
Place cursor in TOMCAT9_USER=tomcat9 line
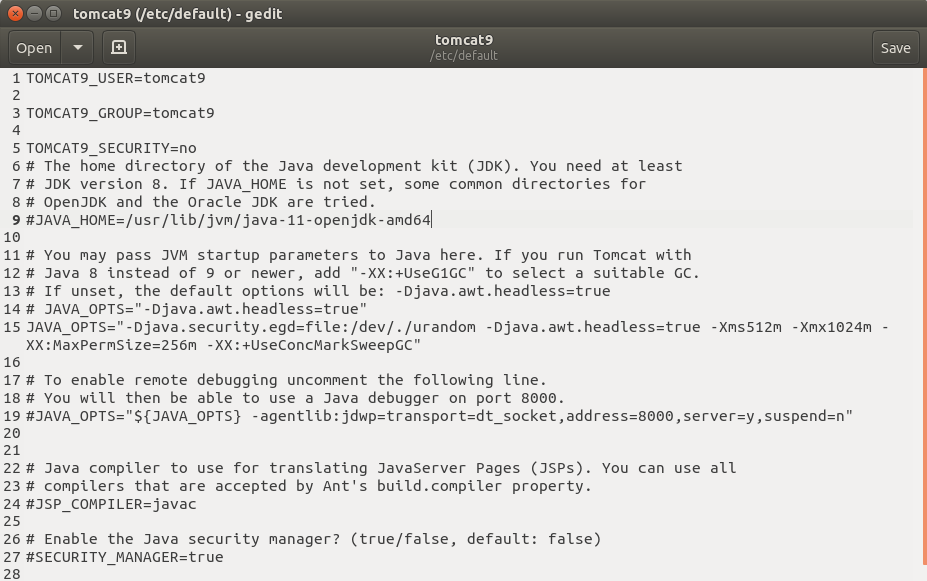[115, 77]
